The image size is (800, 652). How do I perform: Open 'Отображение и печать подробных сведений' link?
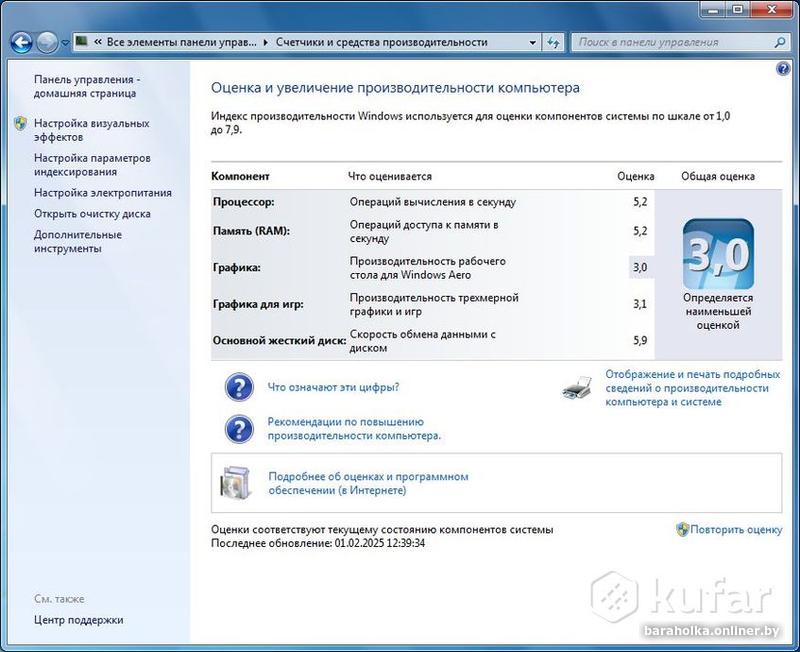point(693,388)
